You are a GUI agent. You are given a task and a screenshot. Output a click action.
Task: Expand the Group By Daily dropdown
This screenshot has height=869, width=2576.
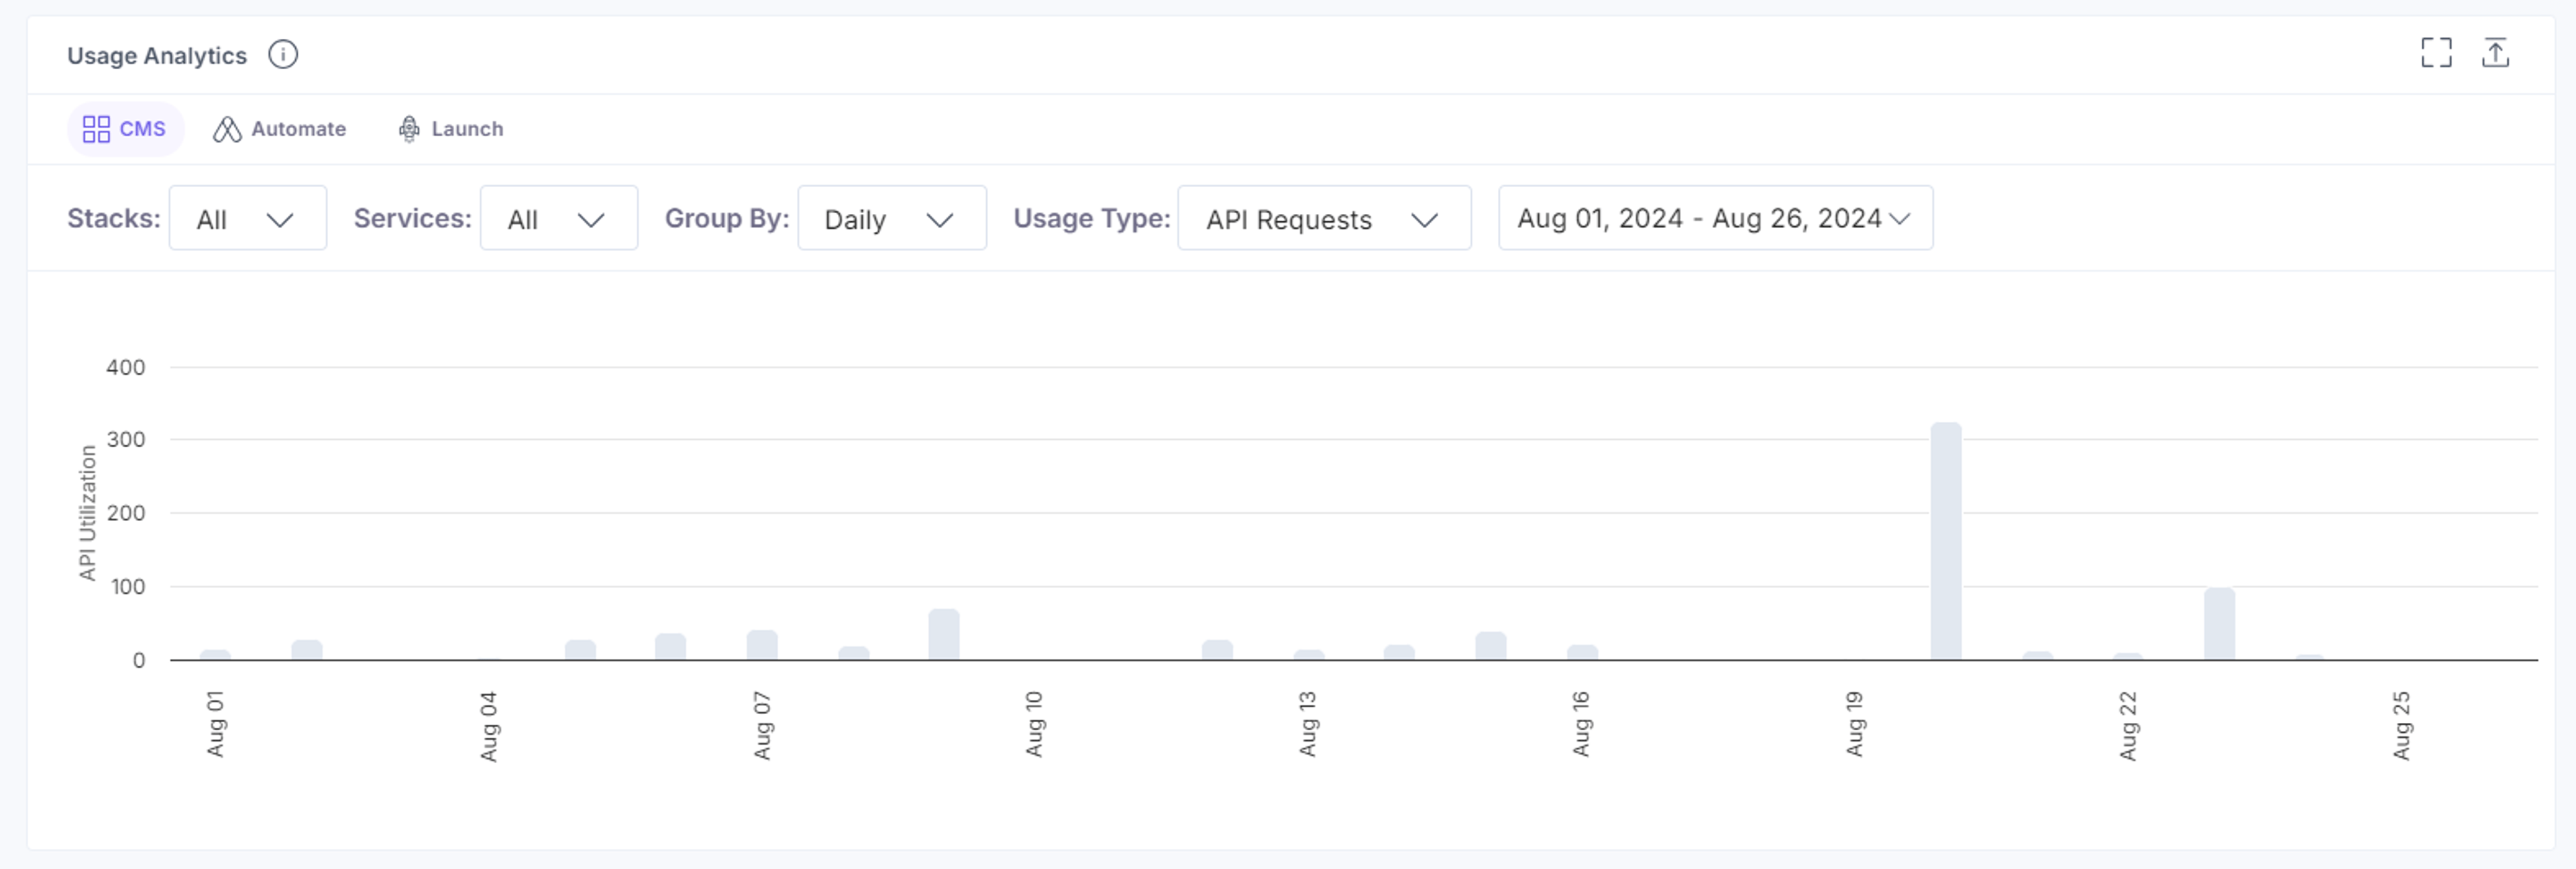[x=891, y=218]
